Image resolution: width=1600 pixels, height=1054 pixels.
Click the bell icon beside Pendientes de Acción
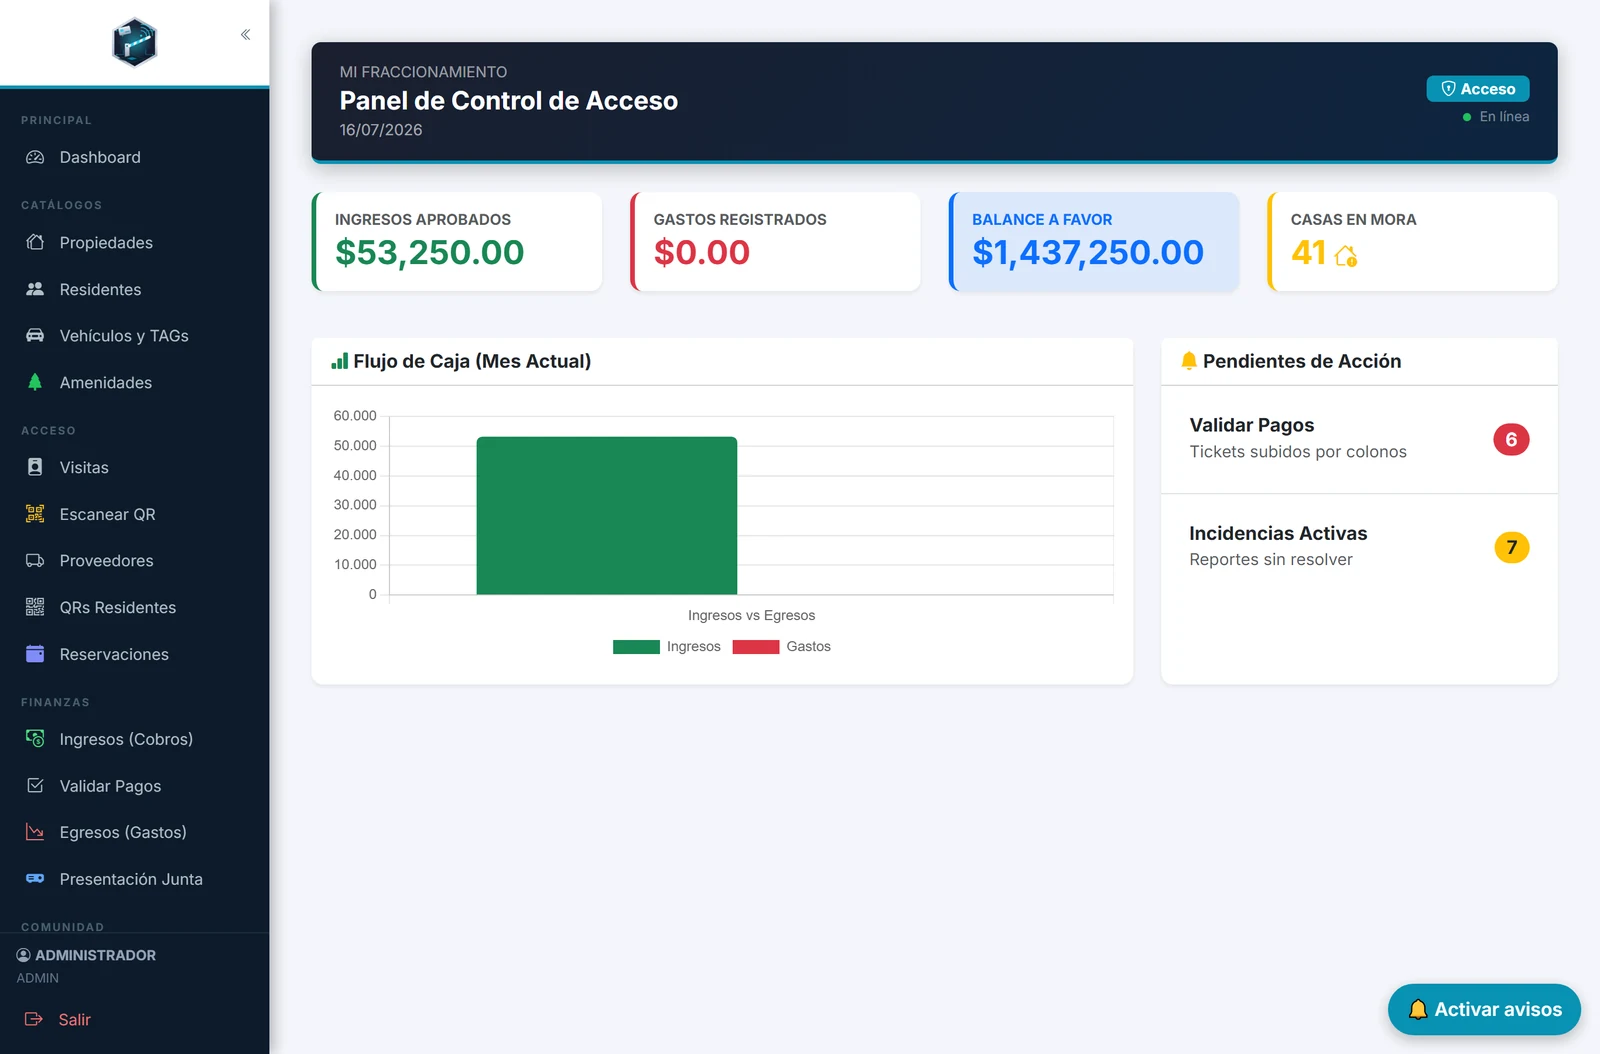[1189, 361]
